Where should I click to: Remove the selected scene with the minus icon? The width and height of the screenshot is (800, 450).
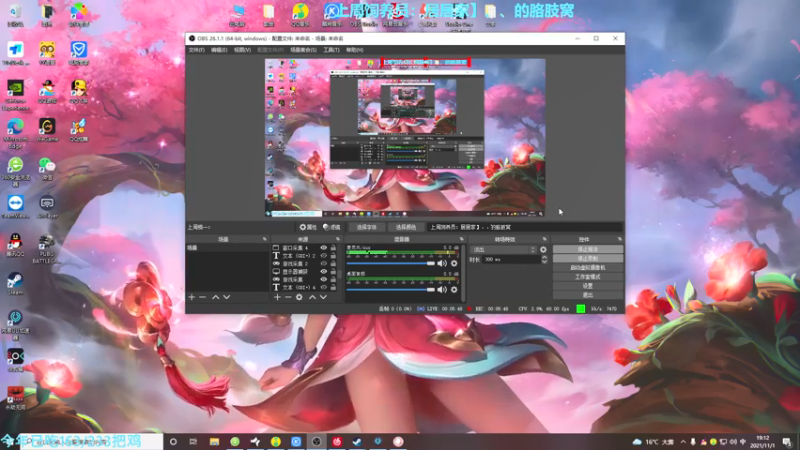[203, 297]
